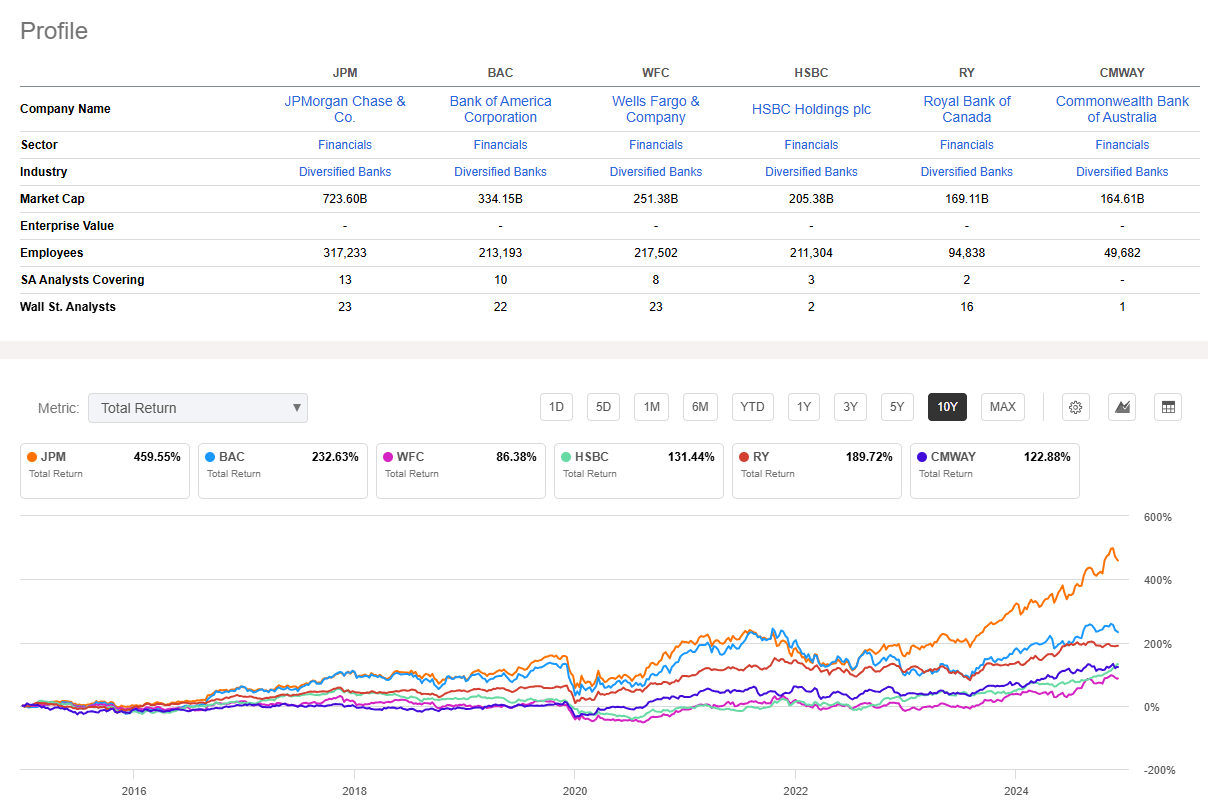The width and height of the screenshot is (1208, 809).
Task: Open the JPMorgan Chase & Co. link
Action: pyautogui.click(x=345, y=109)
